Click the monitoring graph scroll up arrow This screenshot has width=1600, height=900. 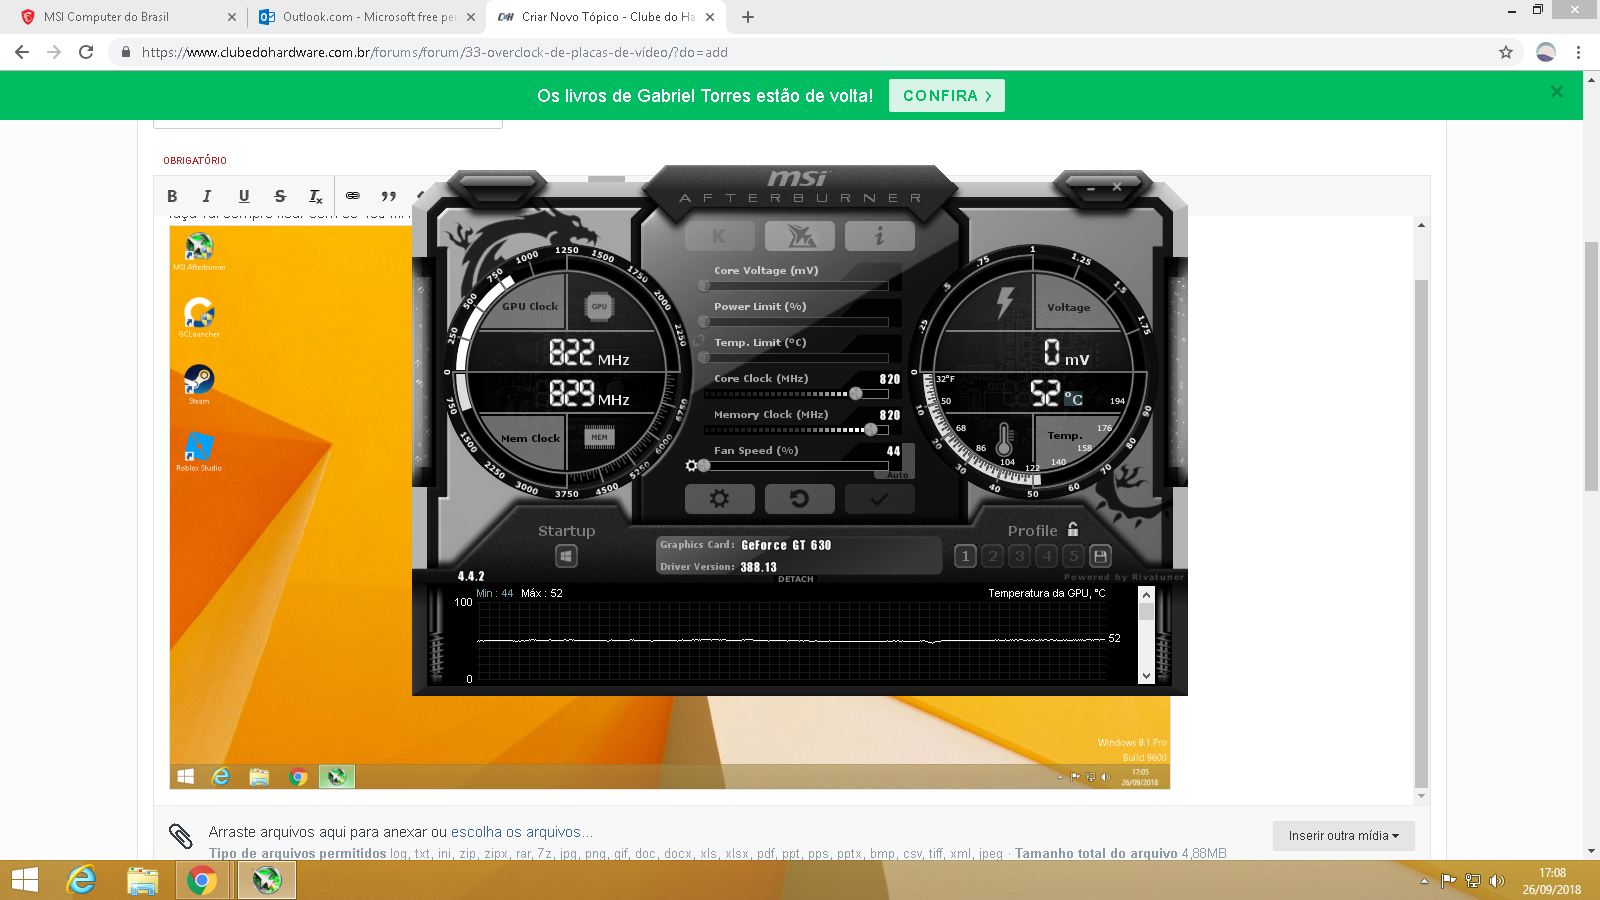coord(1147,595)
